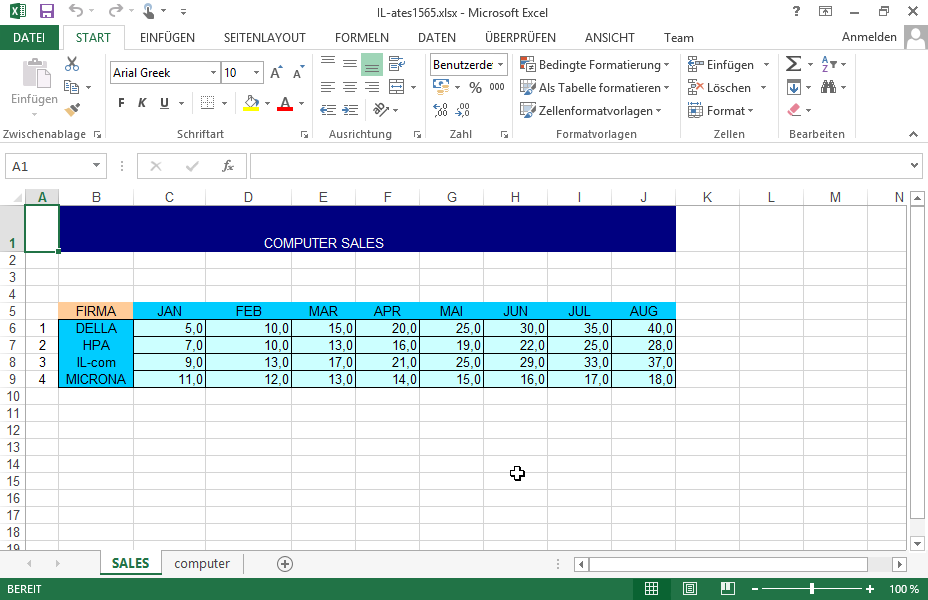Screen dimensions: 928x600
Task: Switch to DATEN tab
Action: [x=437, y=38]
